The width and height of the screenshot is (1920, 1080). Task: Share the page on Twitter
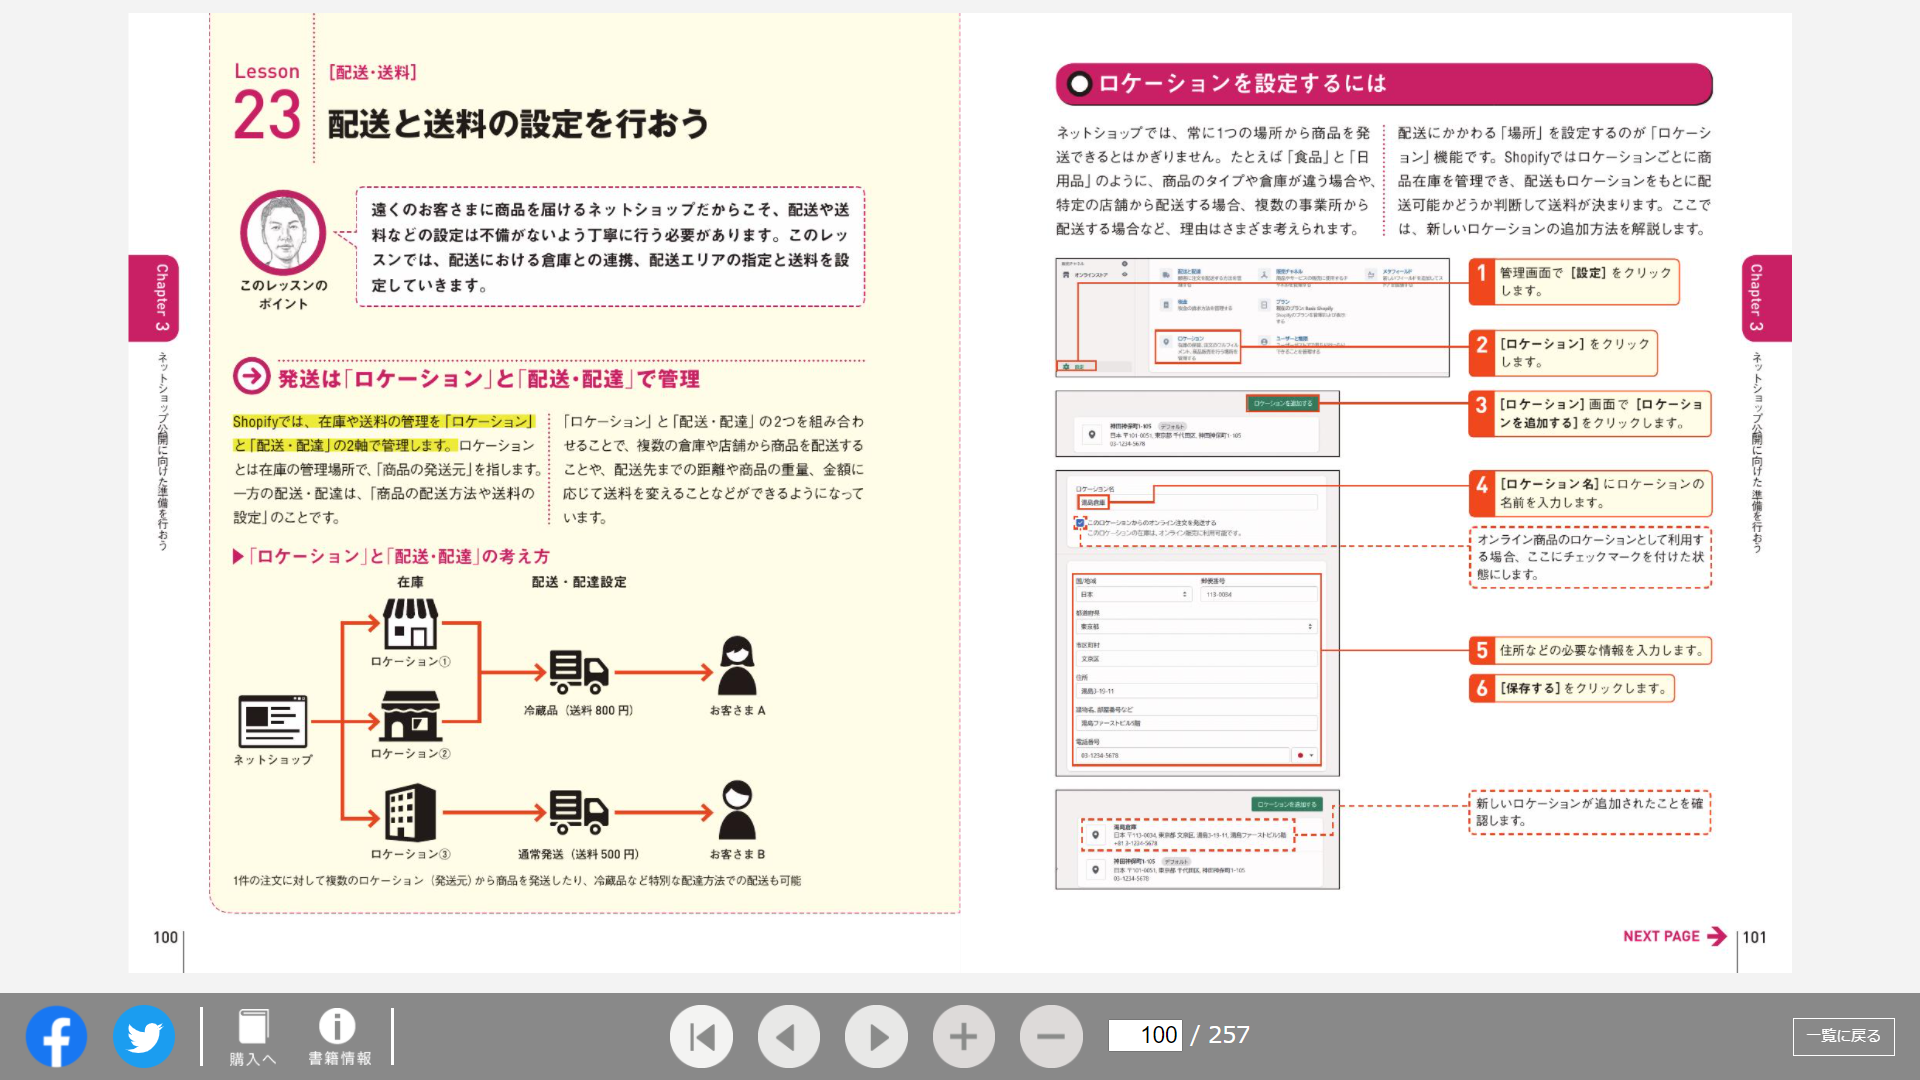(x=144, y=1036)
